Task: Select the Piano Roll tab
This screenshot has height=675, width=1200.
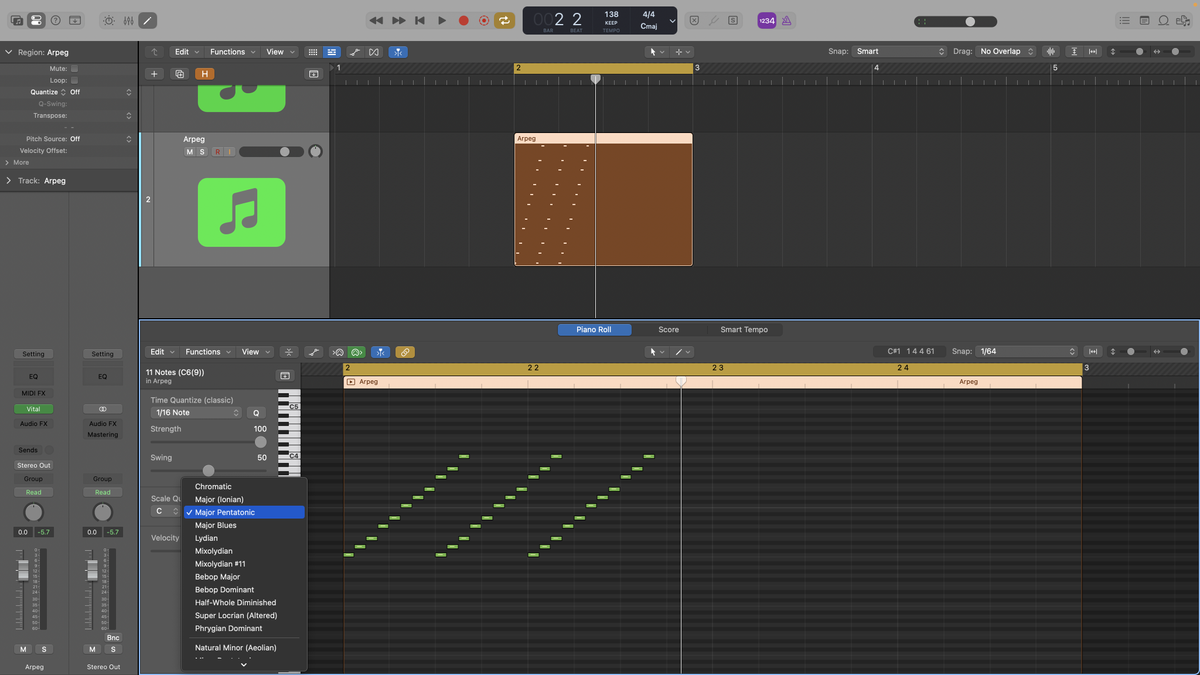Action: [x=593, y=330]
